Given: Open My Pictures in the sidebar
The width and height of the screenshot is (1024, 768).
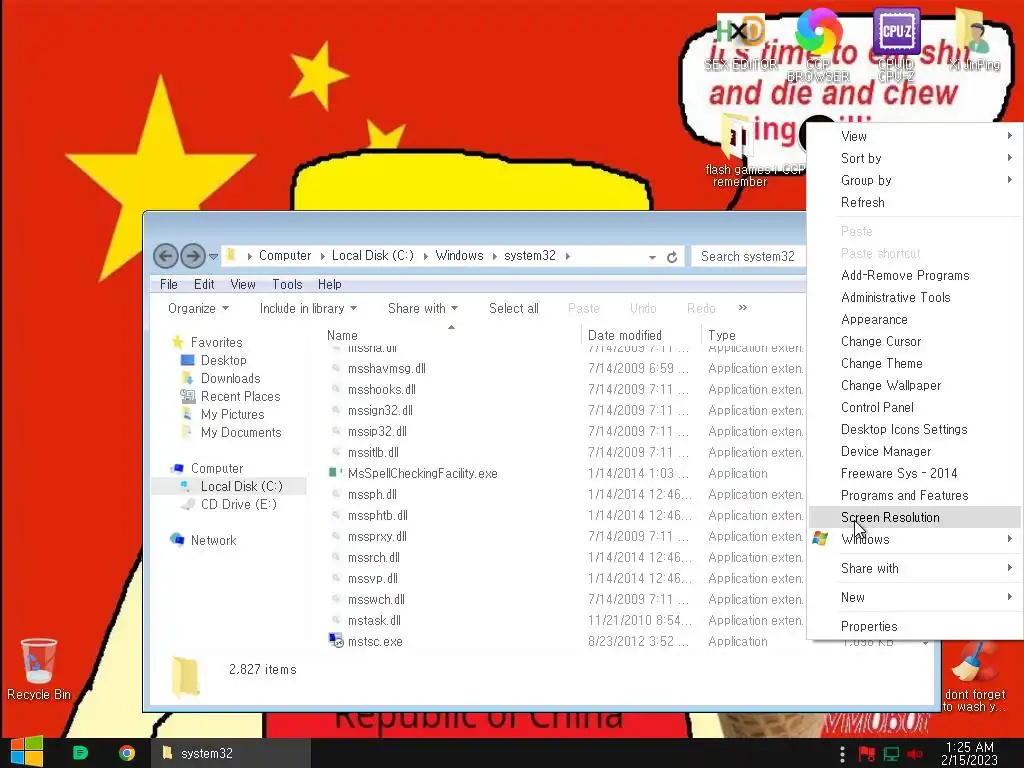Looking at the screenshot, I should (x=232, y=414).
